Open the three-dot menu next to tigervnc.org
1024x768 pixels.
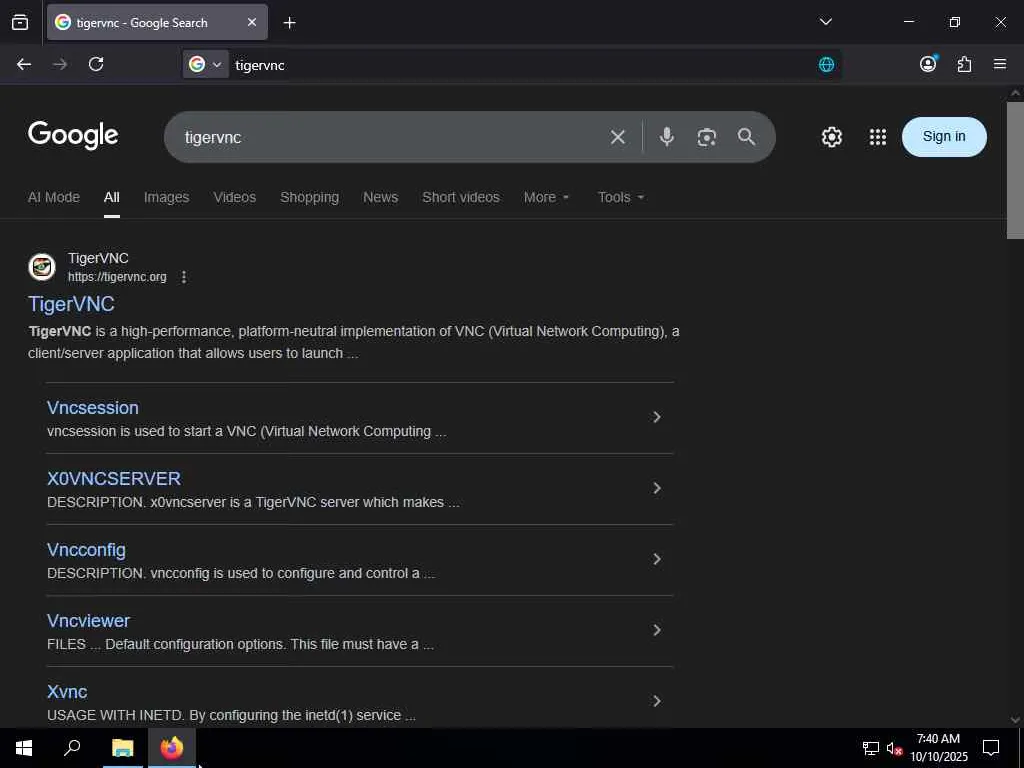184,277
